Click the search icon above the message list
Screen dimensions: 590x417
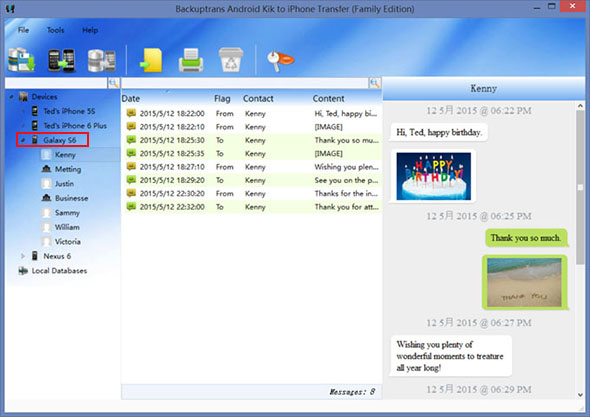click(x=374, y=83)
